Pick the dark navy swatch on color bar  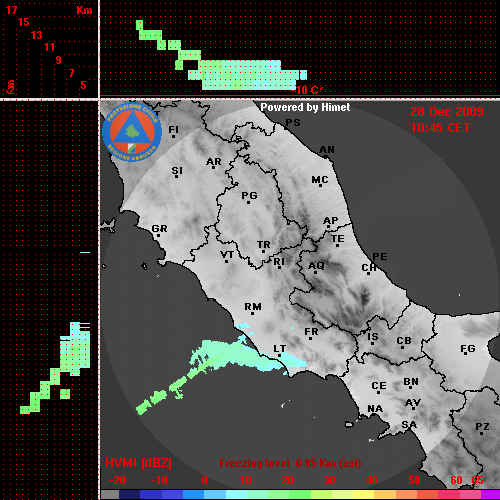(129, 495)
